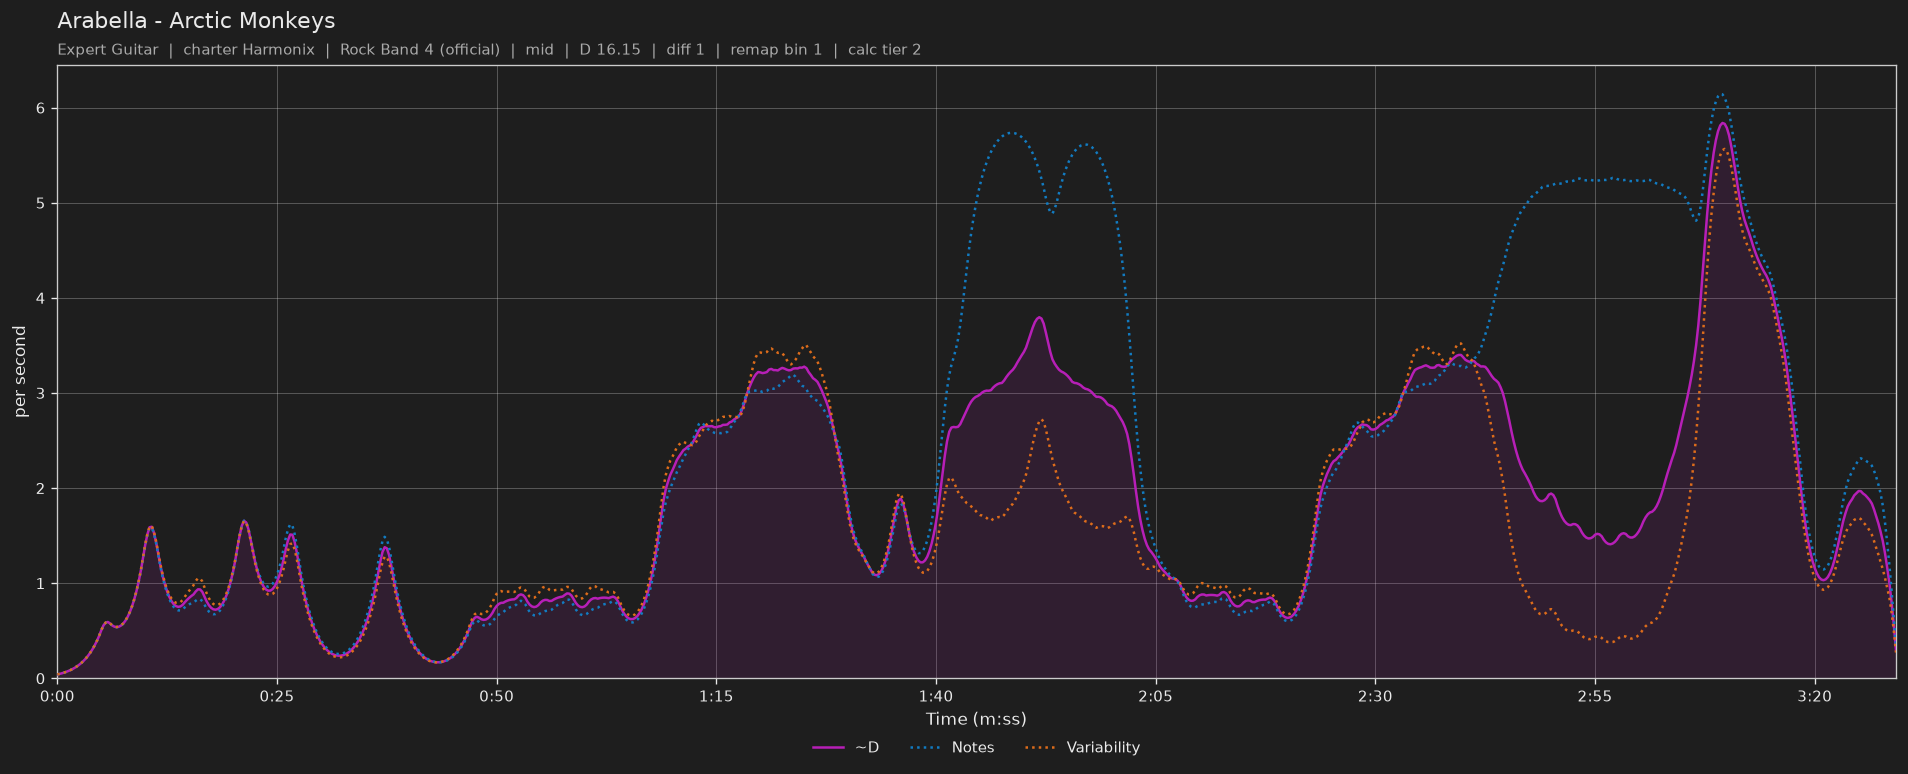Click the '1:40' time tick label
This screenshot has width=1908, height=774.
936,696
